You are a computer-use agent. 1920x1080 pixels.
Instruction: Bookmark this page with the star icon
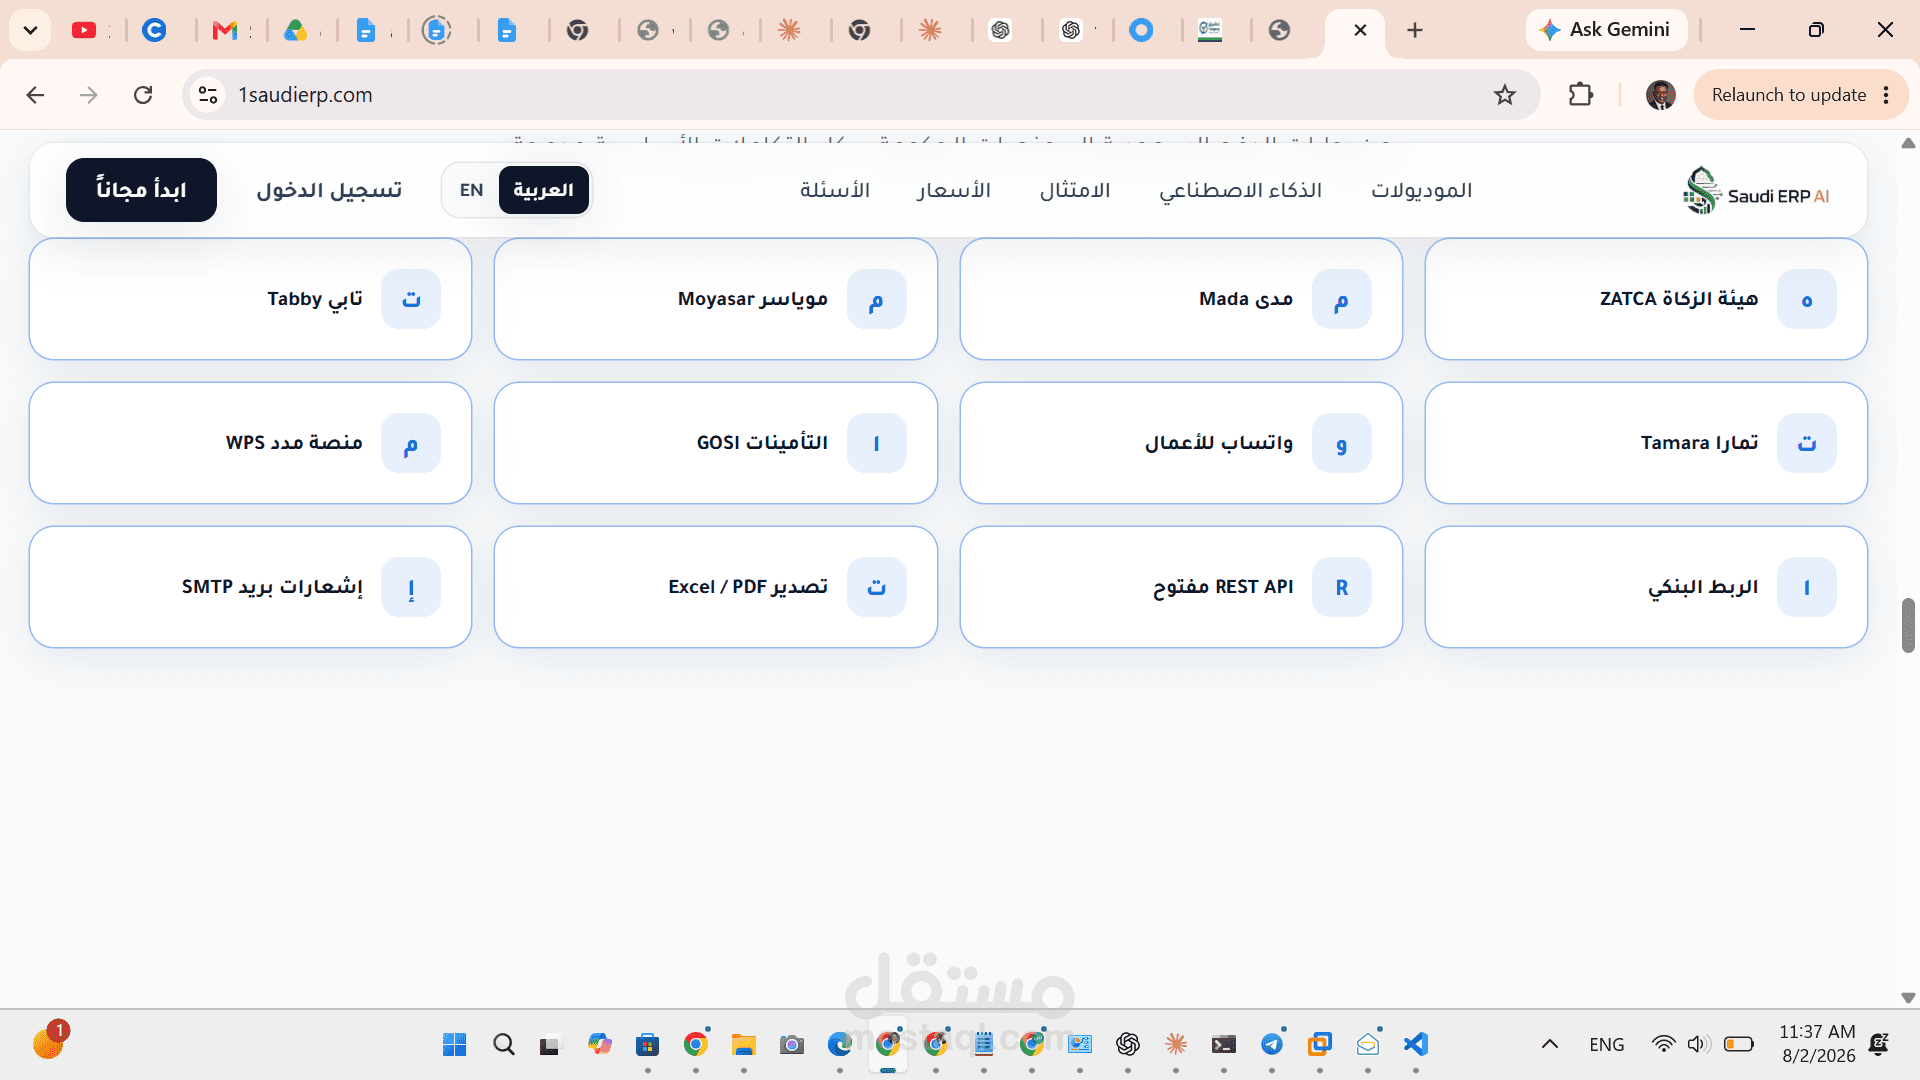[x=1505, y=95]
